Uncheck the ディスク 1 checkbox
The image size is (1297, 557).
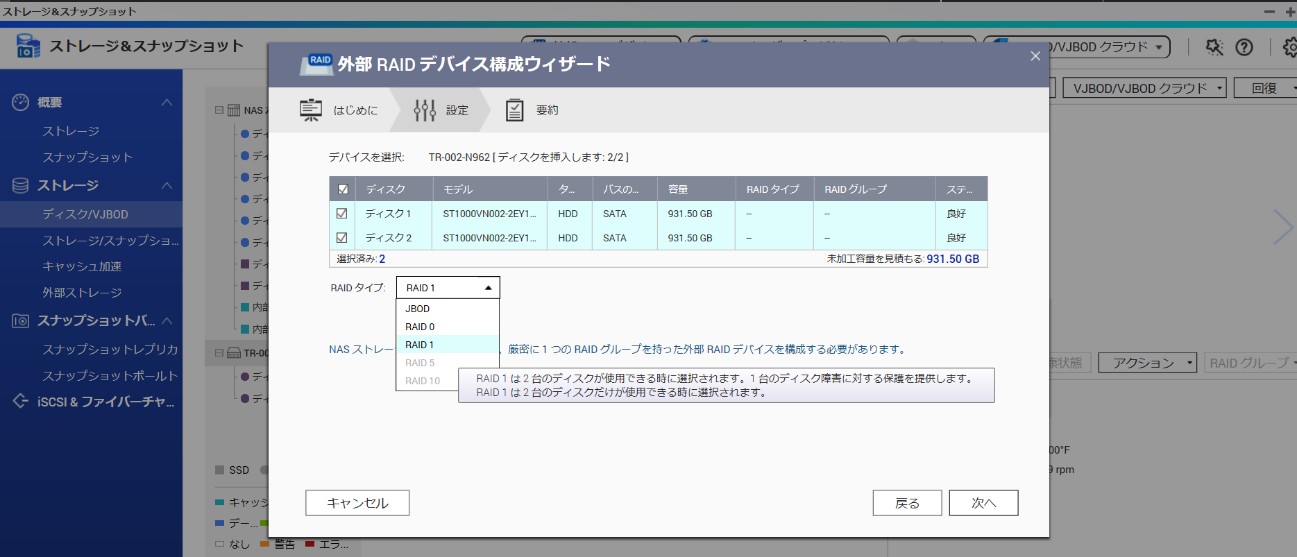pos(343,213)
